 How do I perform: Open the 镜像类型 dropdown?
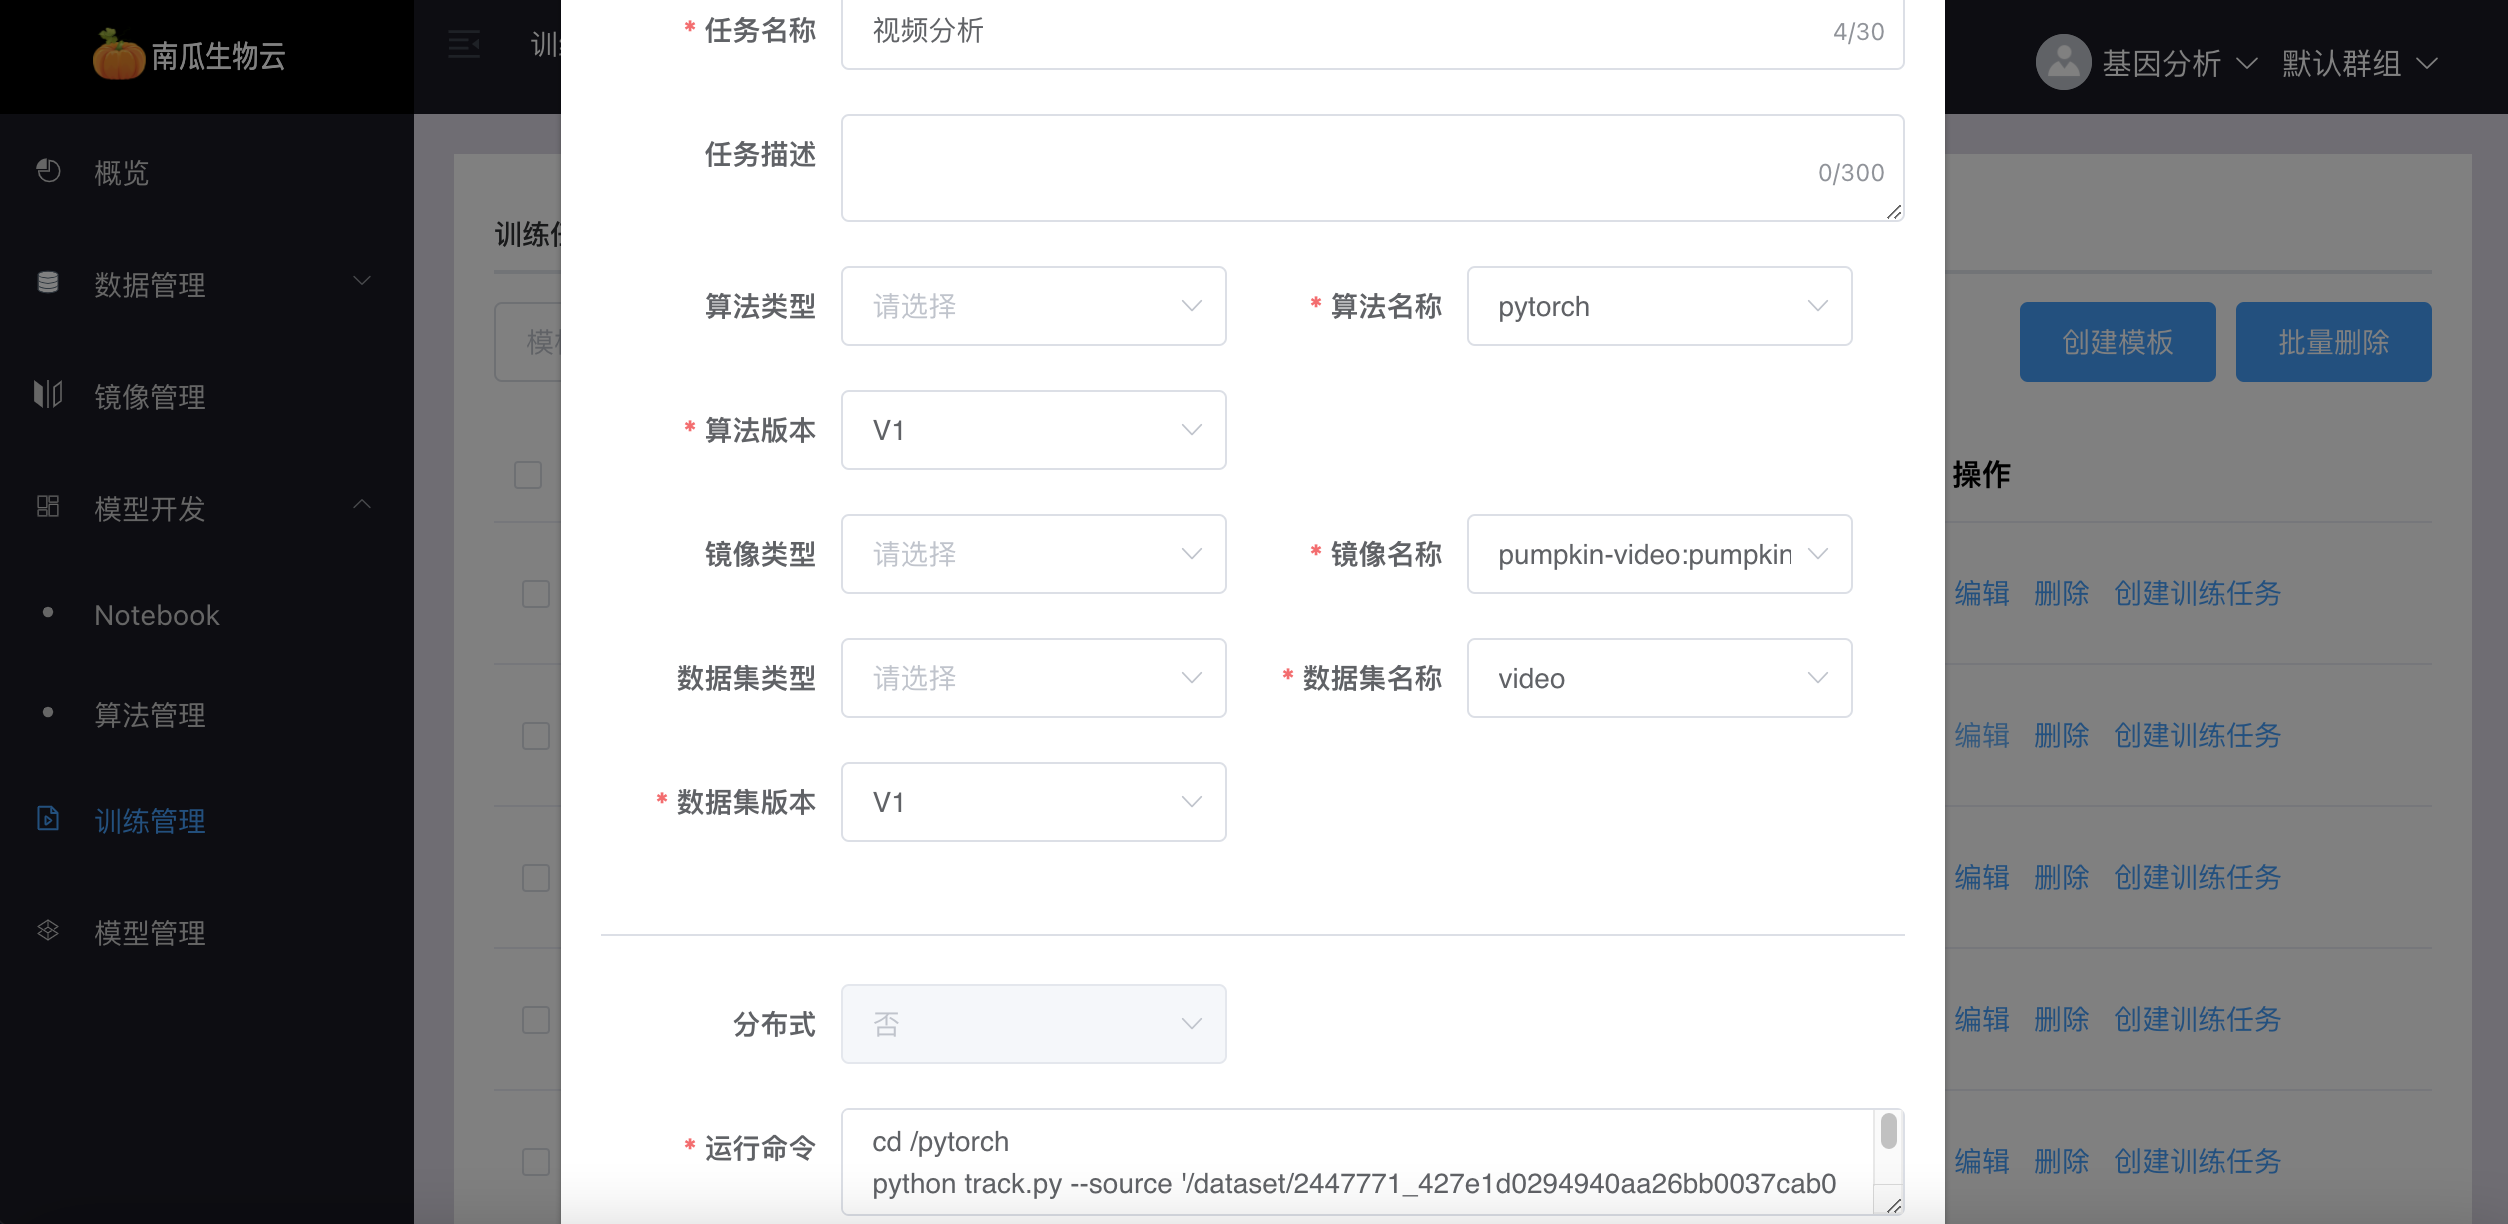(x=1033, y=554)
